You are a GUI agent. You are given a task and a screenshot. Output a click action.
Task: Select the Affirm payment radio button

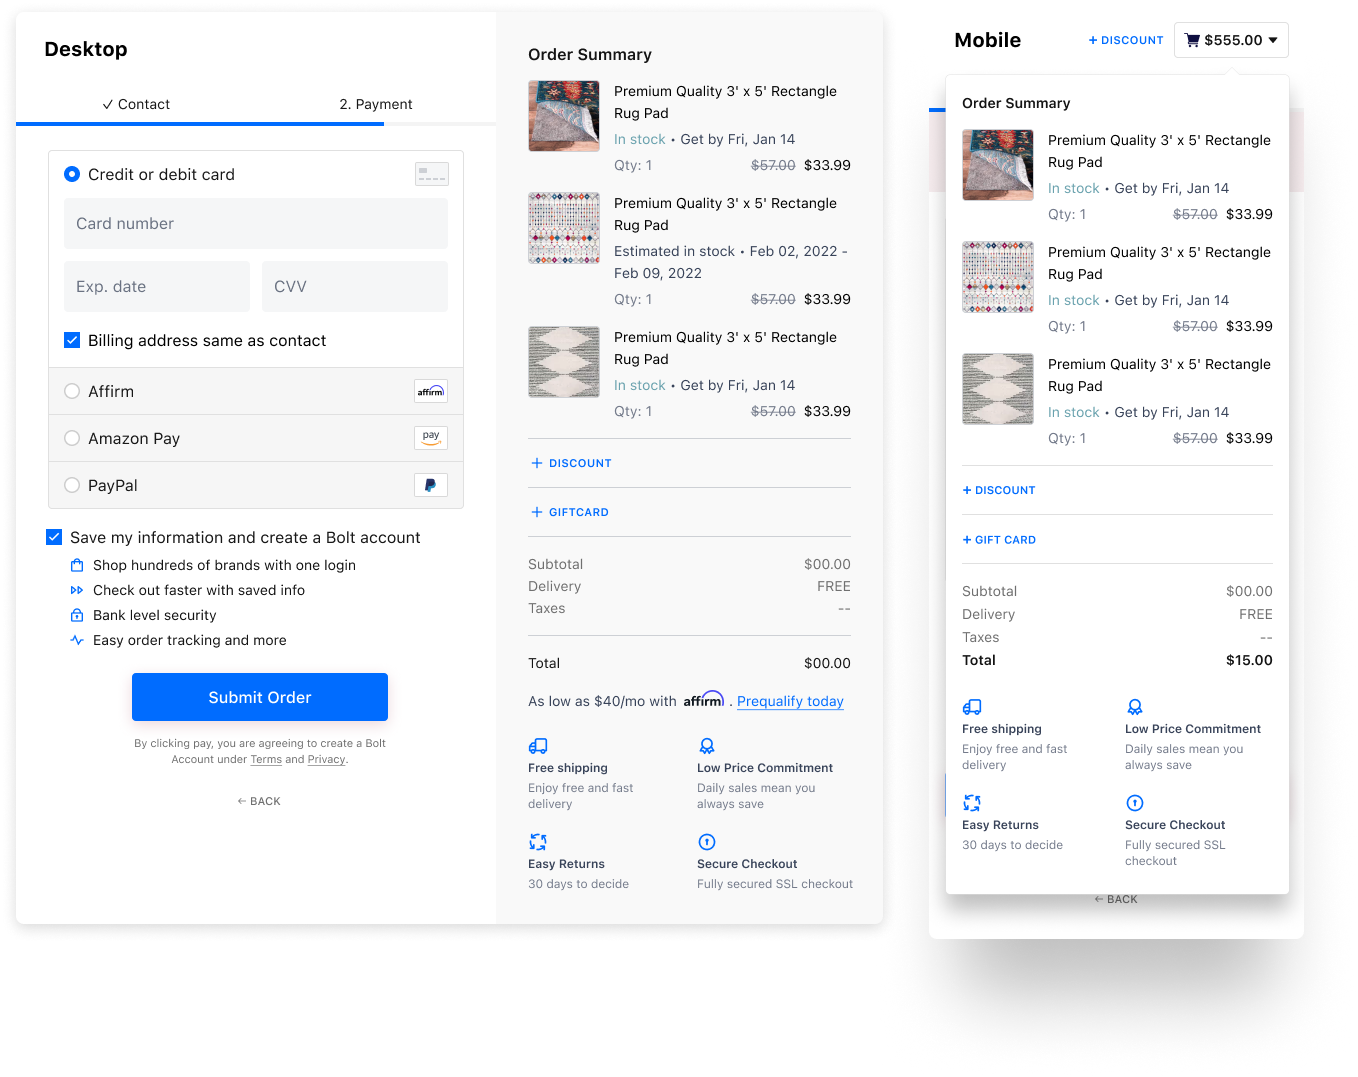click(x=72, y=391)
